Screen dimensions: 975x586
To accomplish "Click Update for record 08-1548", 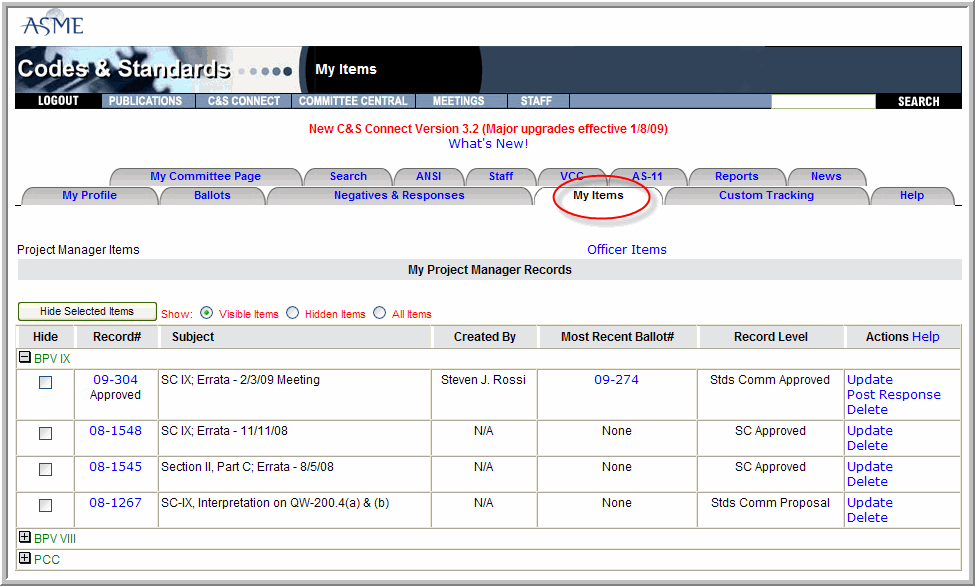I will (x=869, y=430).
